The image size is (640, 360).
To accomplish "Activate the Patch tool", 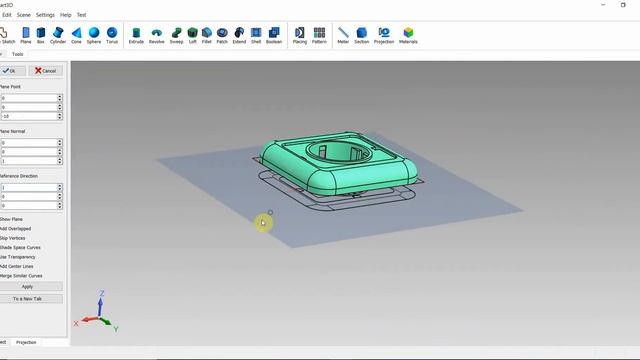I will tap(222, 35).
